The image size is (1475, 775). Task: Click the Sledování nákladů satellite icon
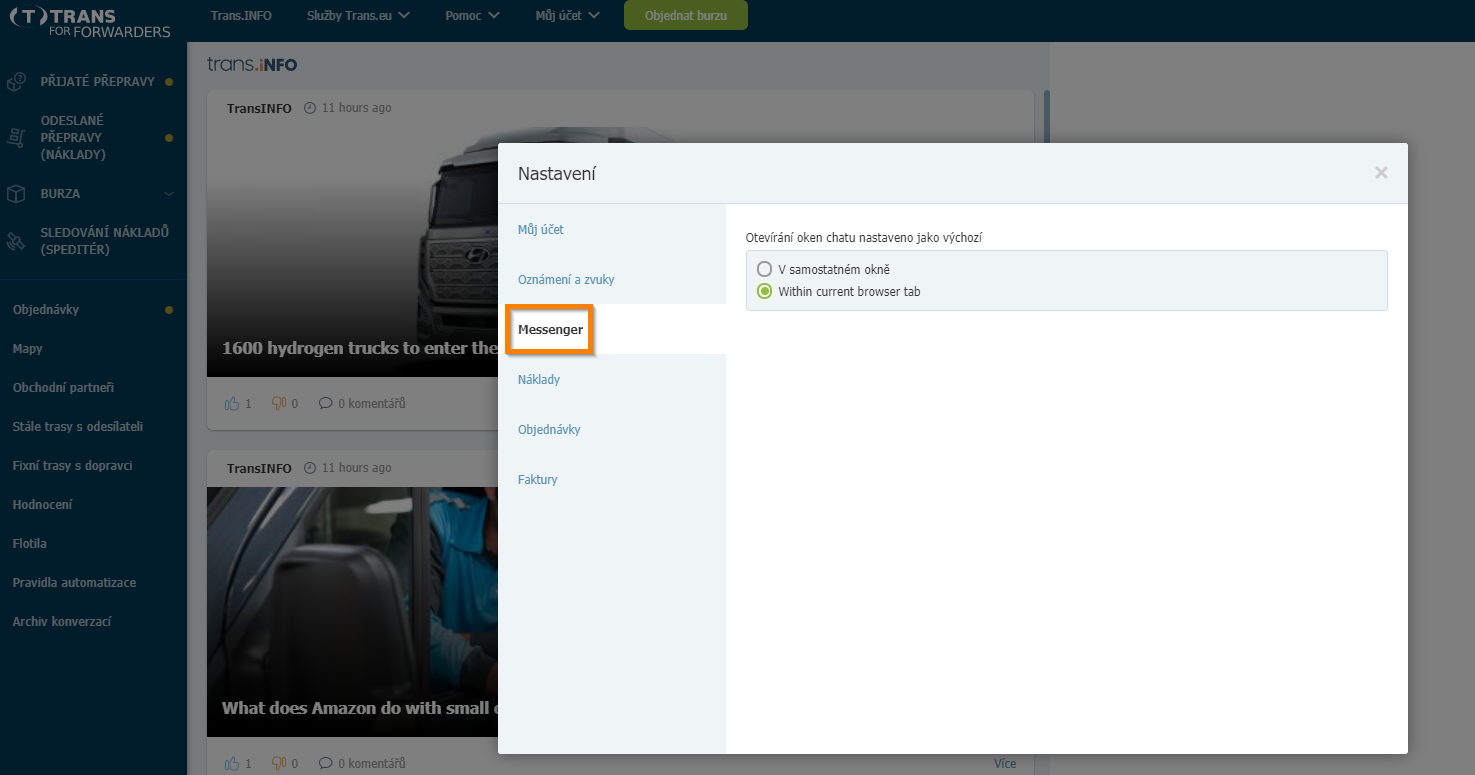coord(16,241)
